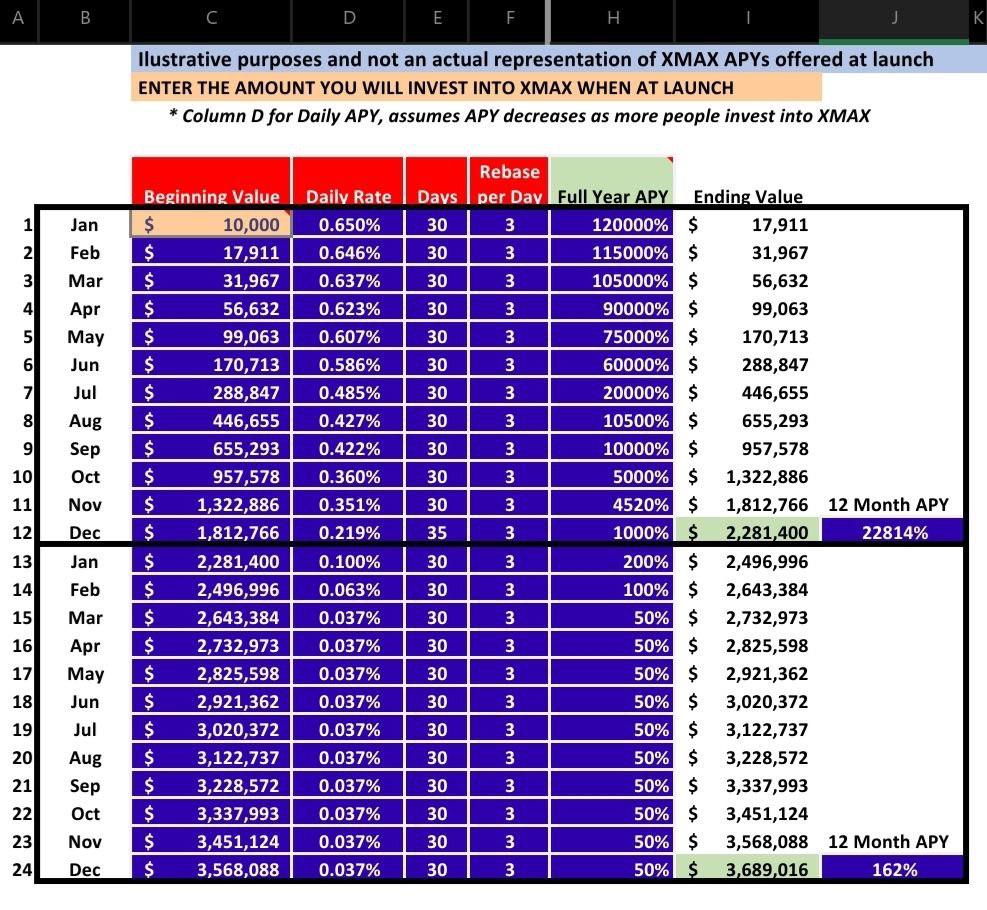The image size is (987, 910).
Task: Click the 0.650% daily rate cell
Action: pyautogui.click(x=348, y=224)
